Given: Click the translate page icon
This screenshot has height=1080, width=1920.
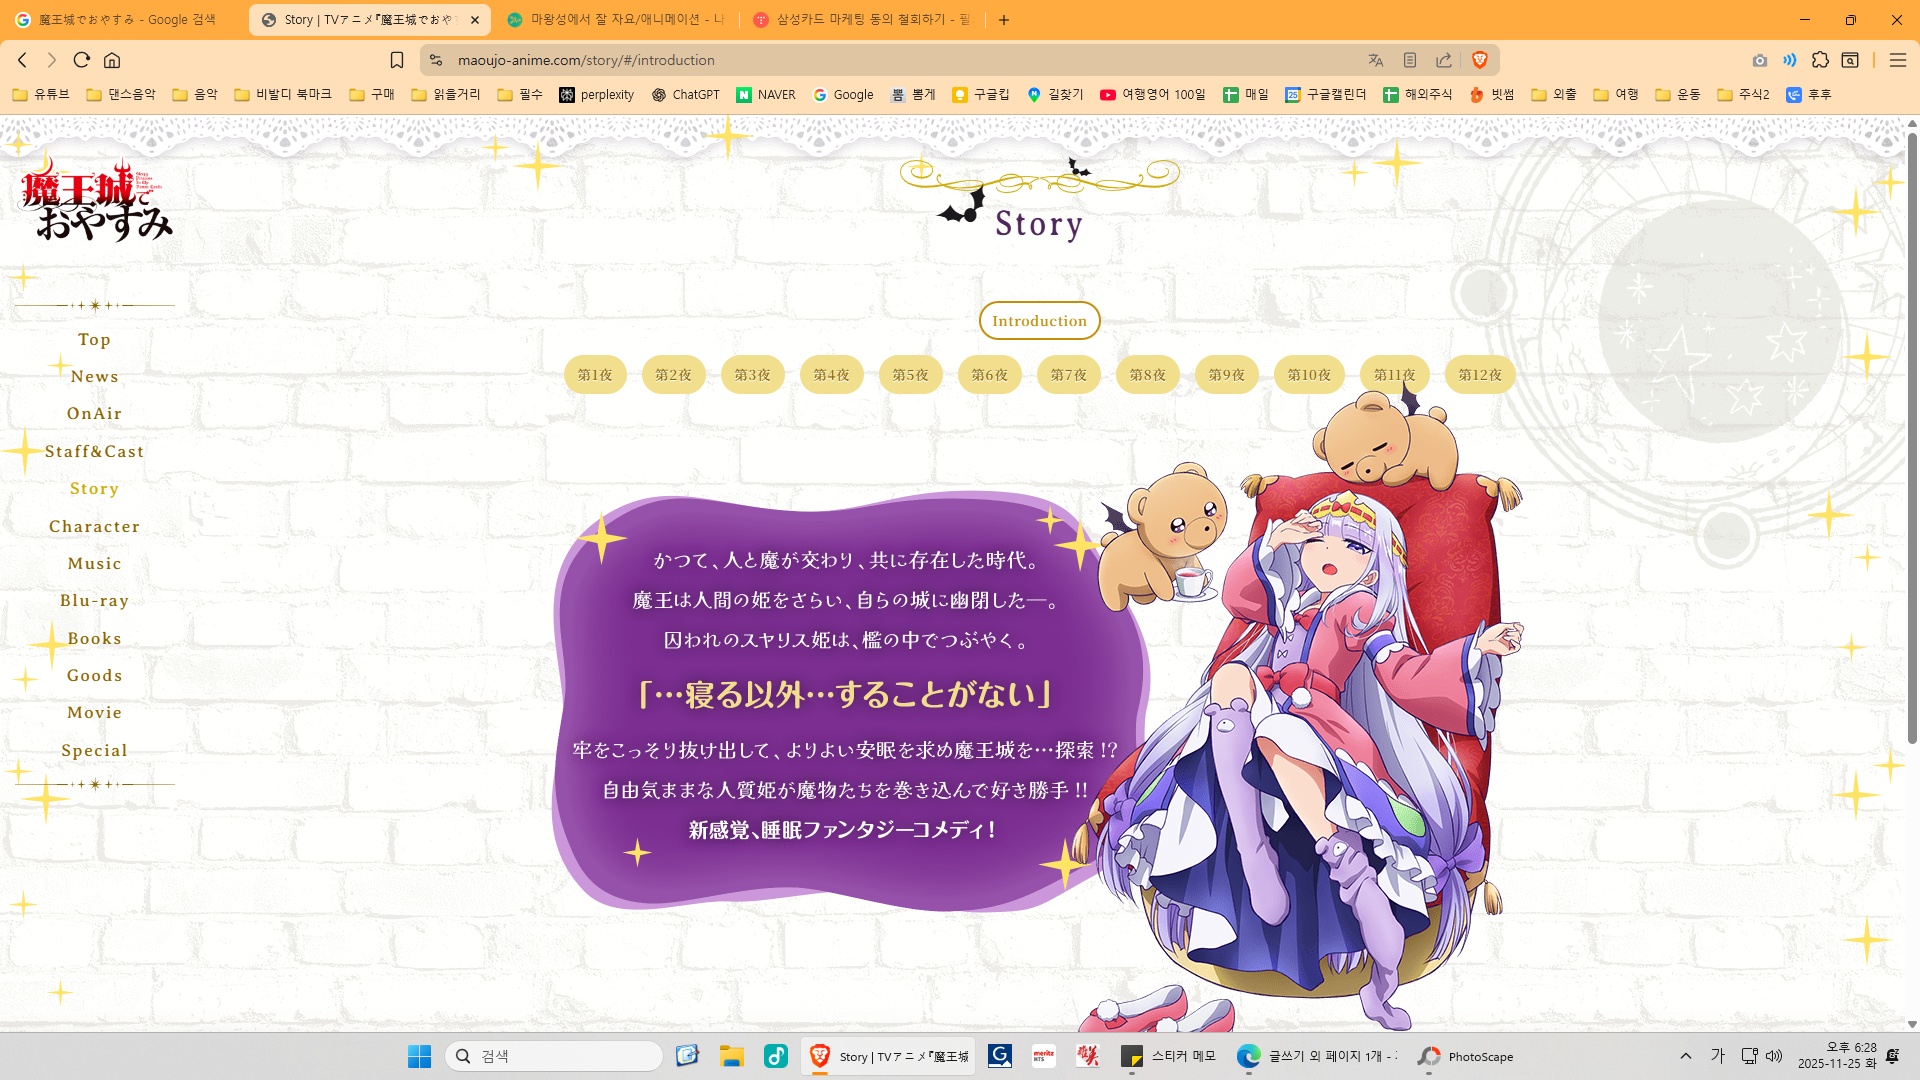Looking at the screenshot, I should pyautogui.click(x=1376, y=60).
